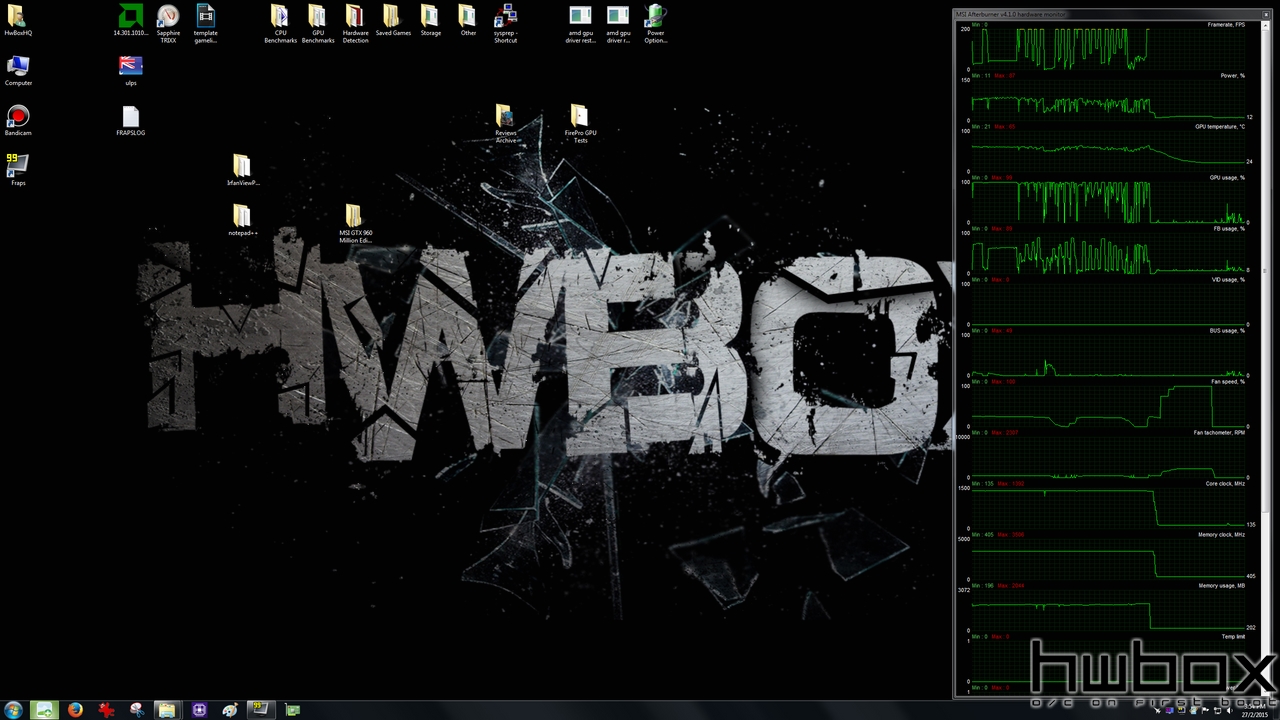
Task: Open the Windows Start menu
Action: (14, 710)
